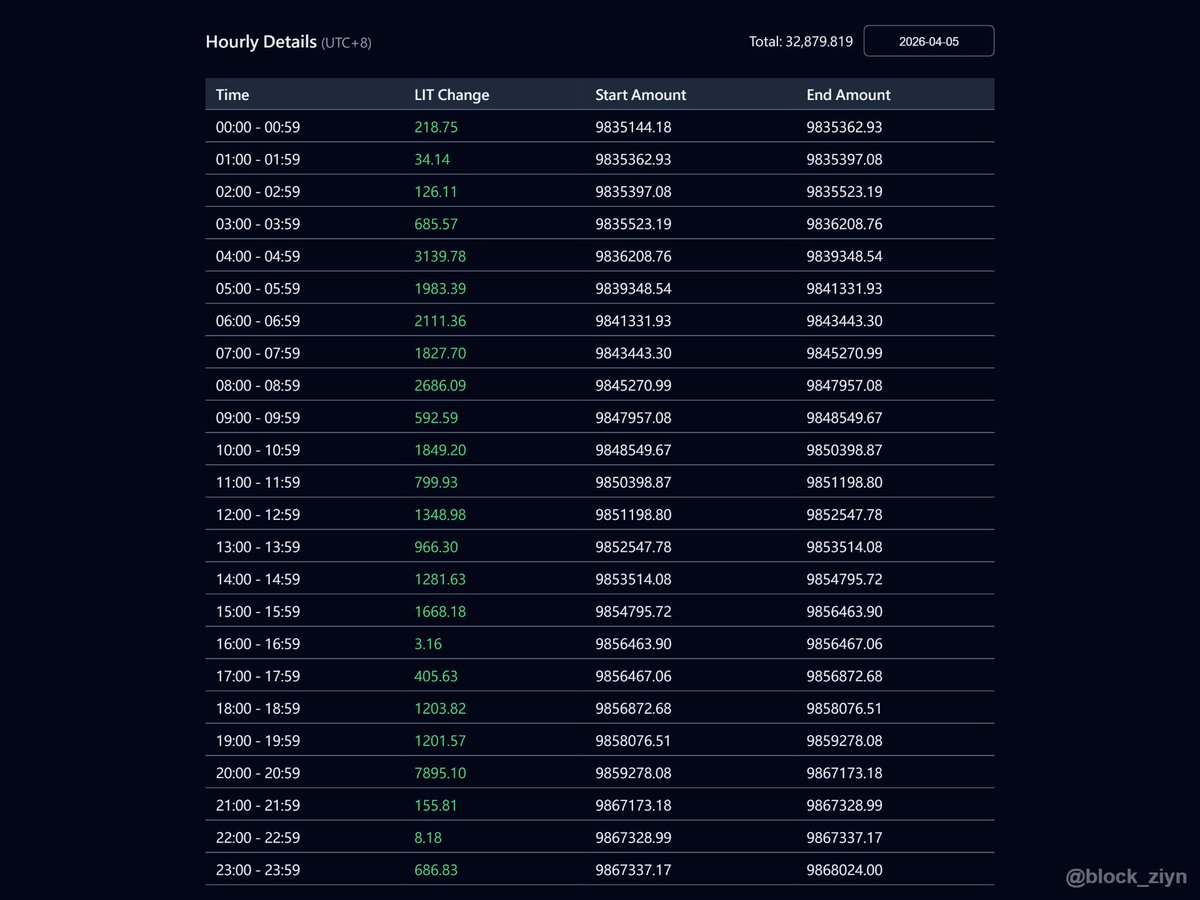Select the 18:00 - 18:59 time cell
Image resolution: width=1200 pixels, height=900 pixels.
[x=258, y=708]
